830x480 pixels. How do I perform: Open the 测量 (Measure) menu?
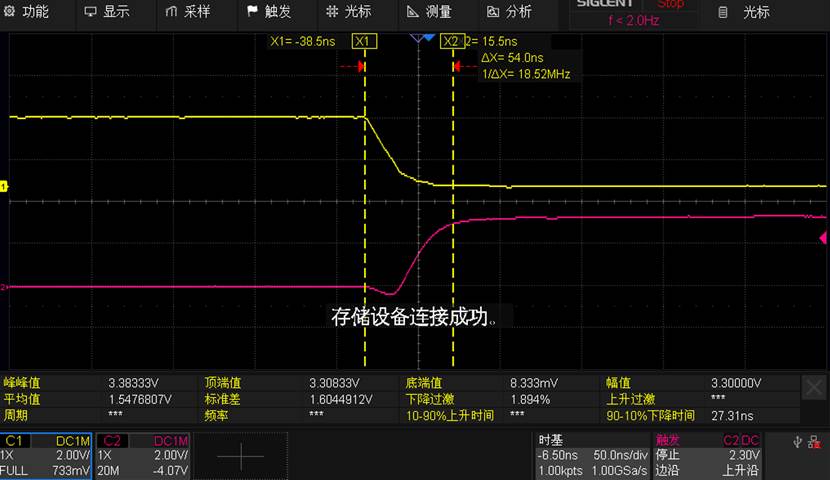coord(430,11)
